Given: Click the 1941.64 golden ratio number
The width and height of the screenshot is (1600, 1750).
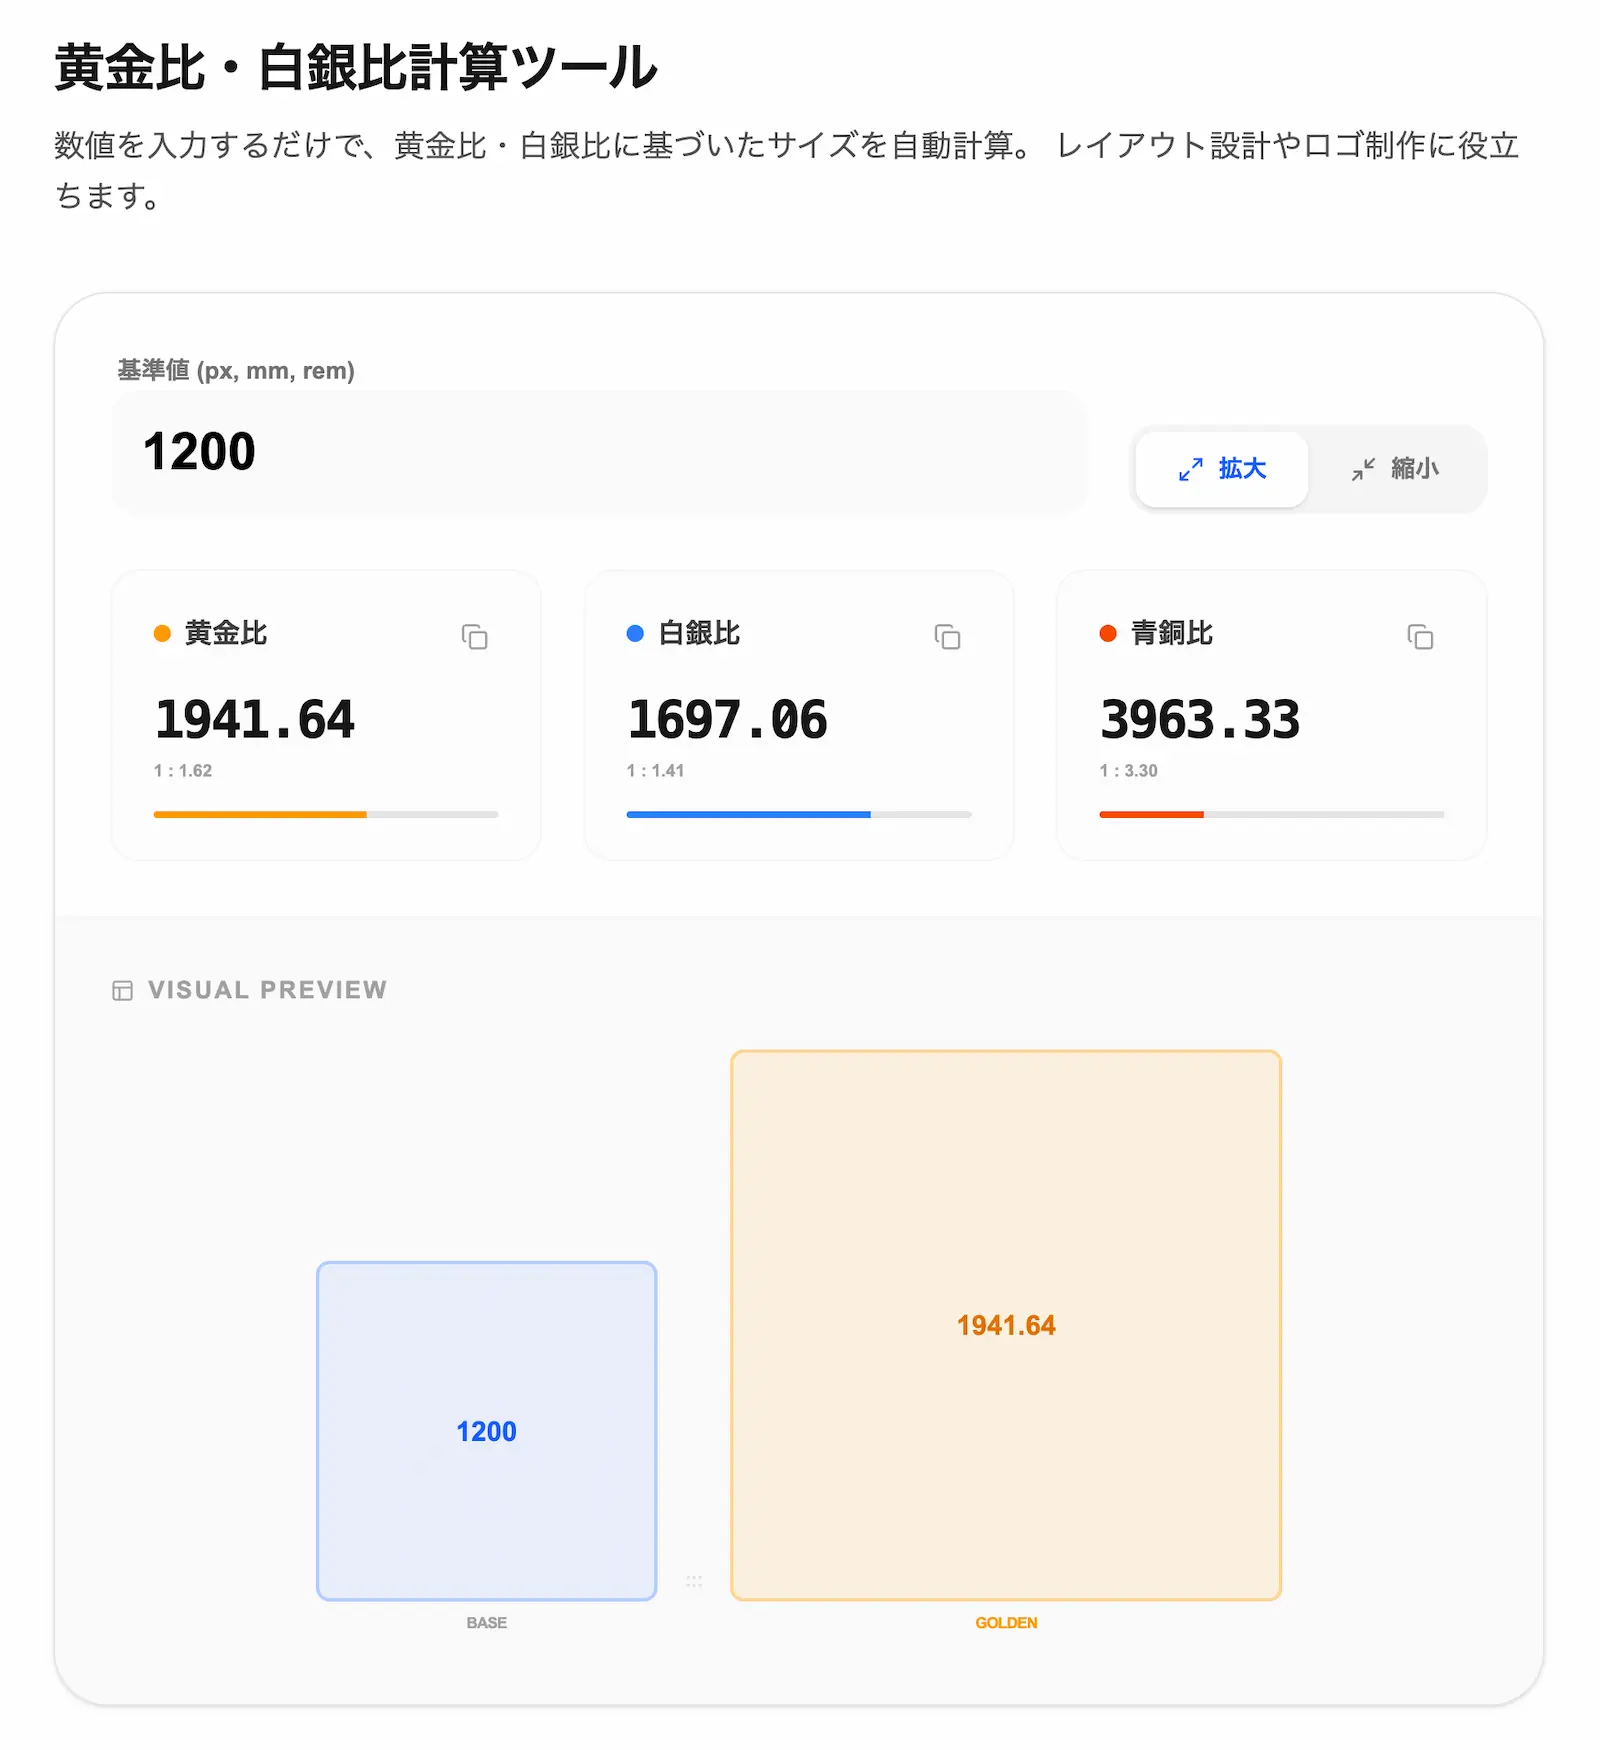Looking at the screenshot, I should click(x=255, y=720).
